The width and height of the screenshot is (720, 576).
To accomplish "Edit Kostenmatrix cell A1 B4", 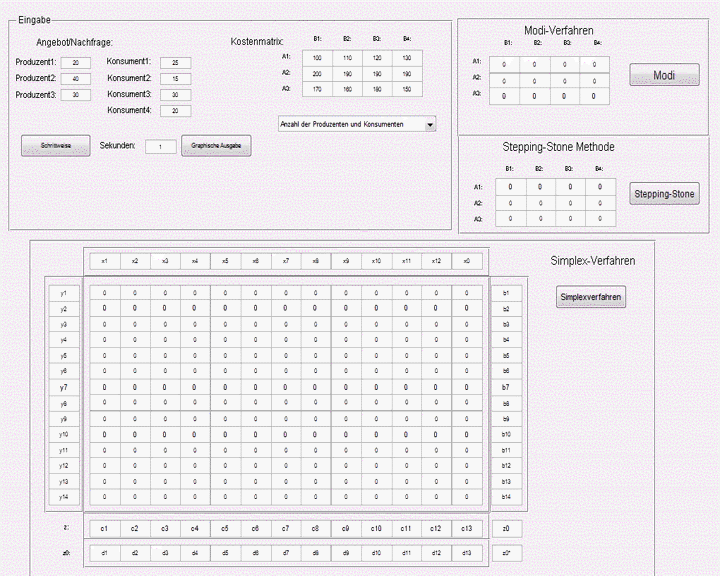I will point(407,58).
